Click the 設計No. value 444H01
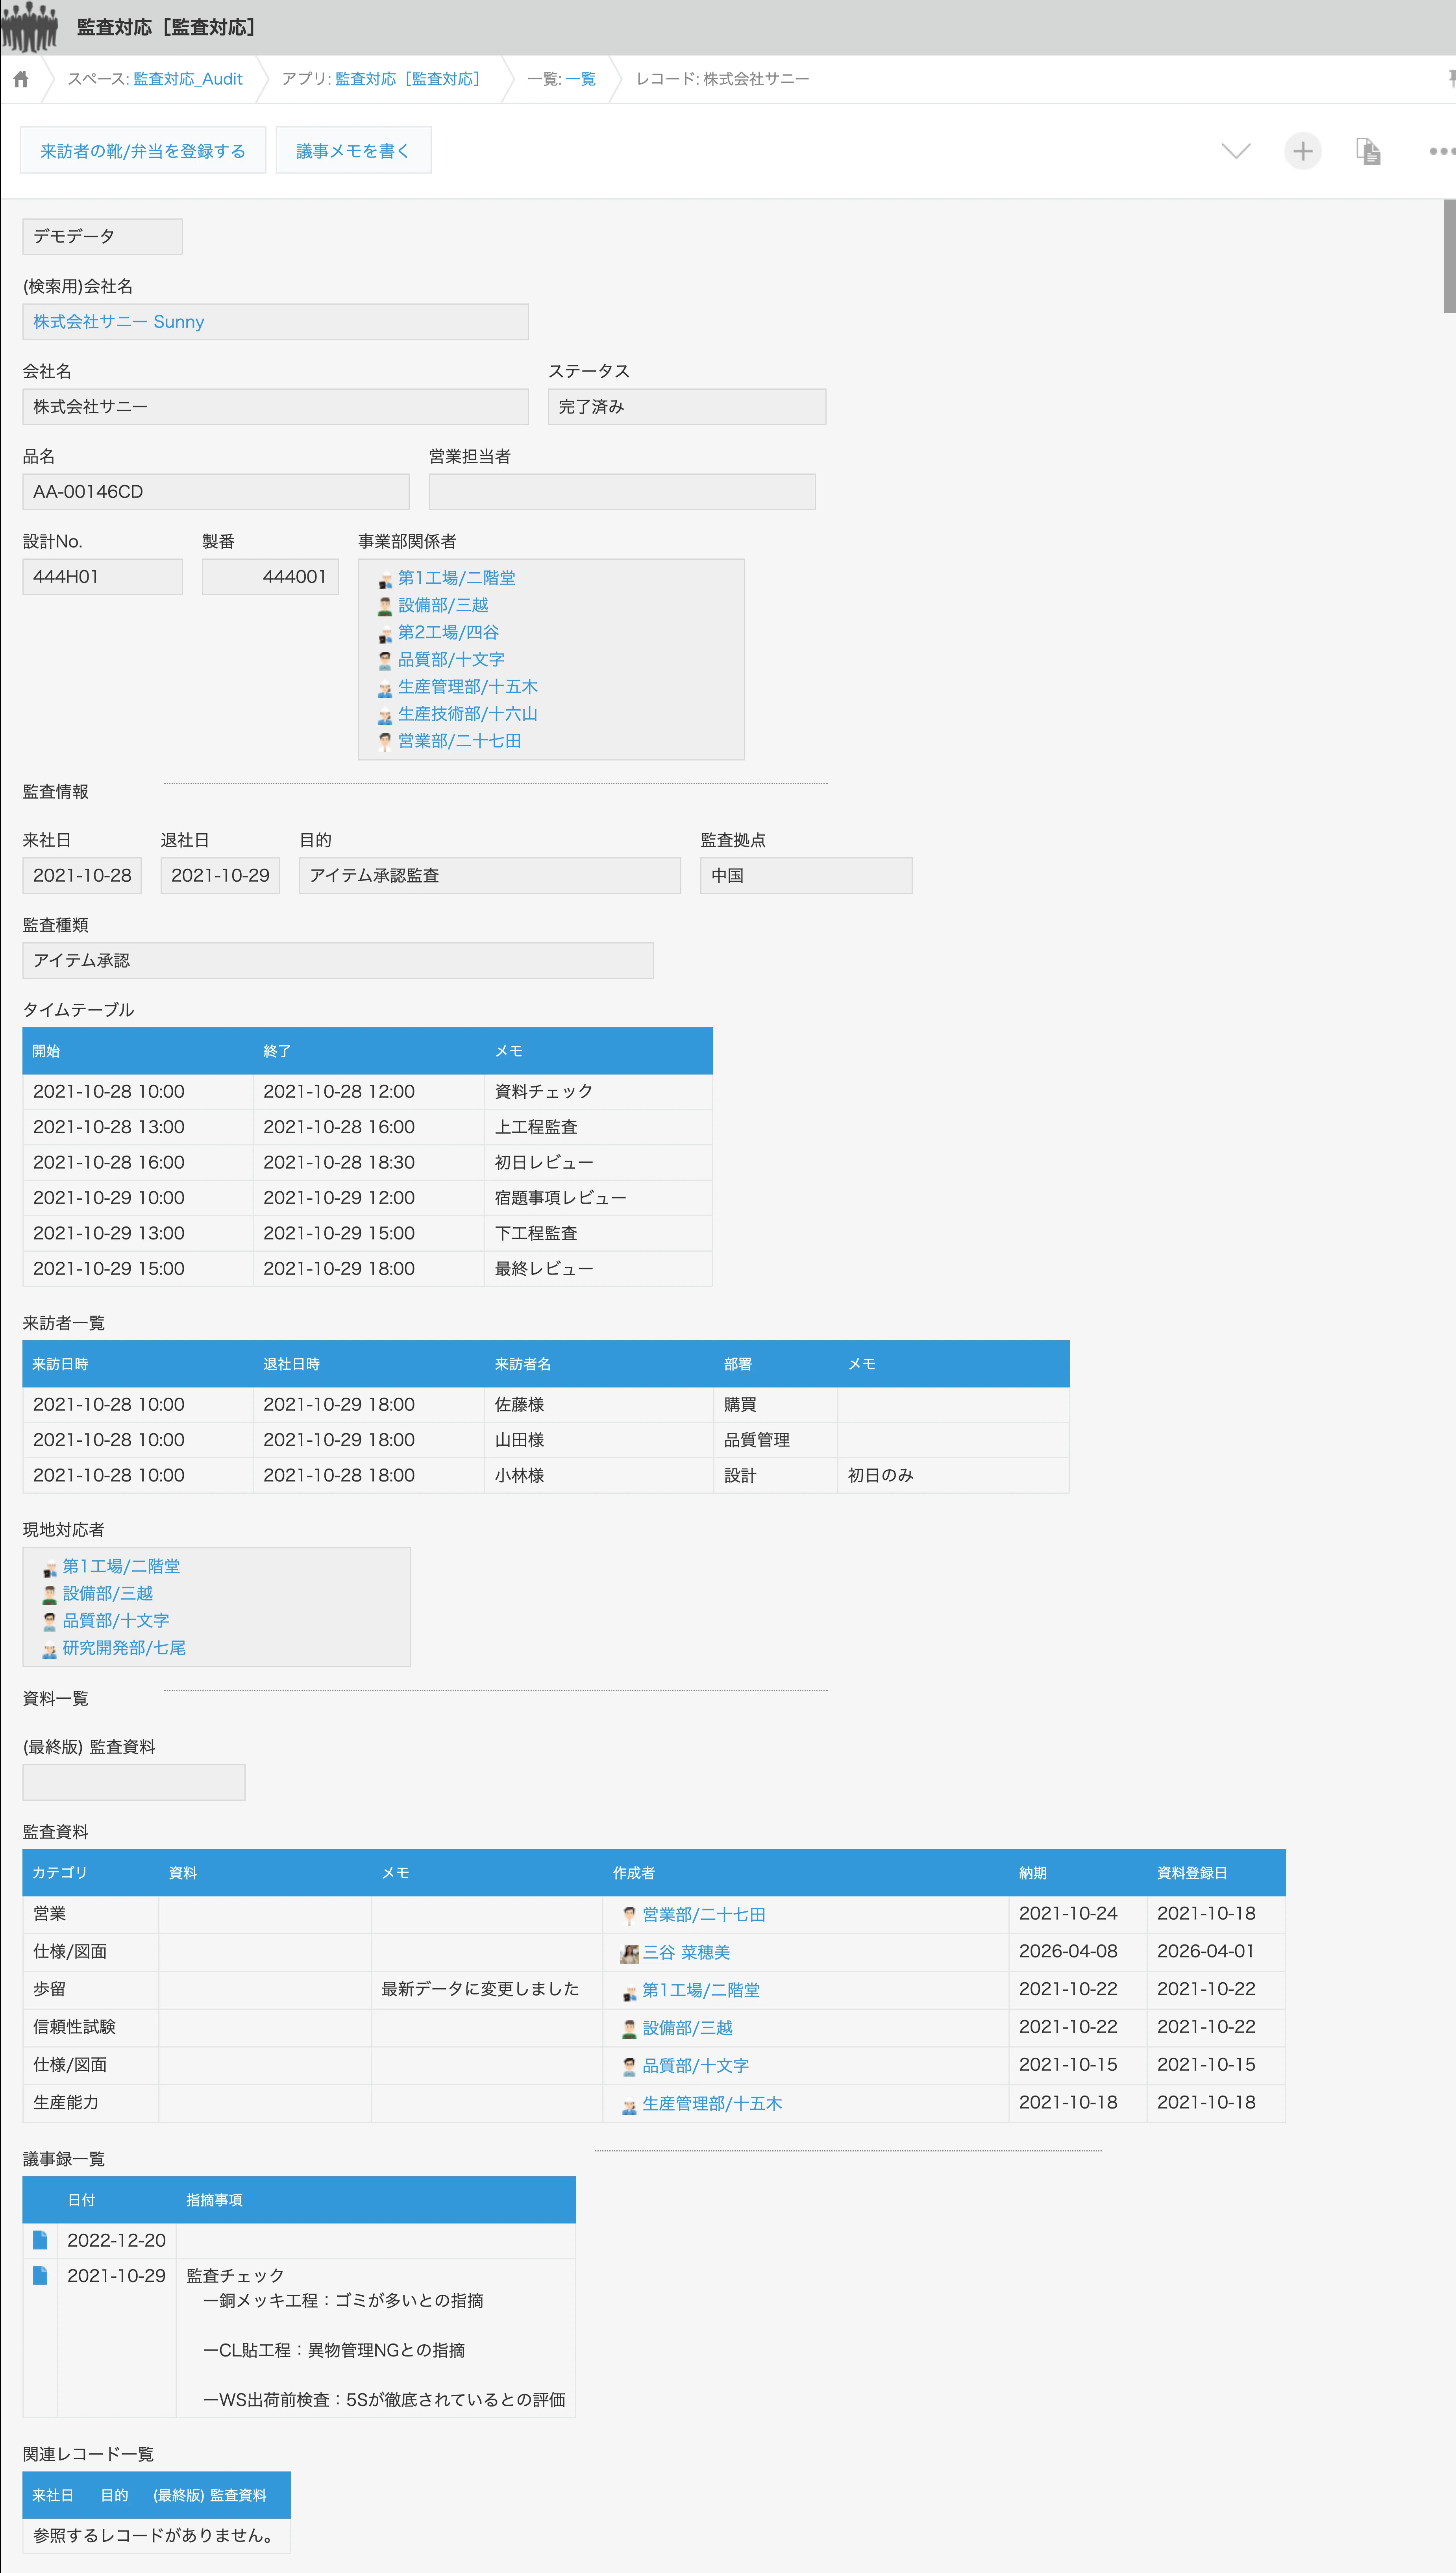Screen dimensions: 1456x2573 (x=103, y=577)
